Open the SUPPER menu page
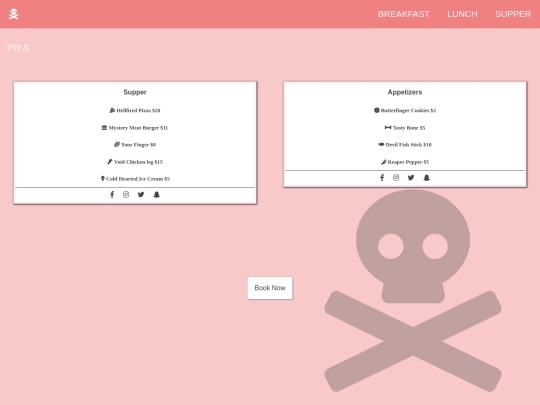Viewport: 540px width, 405px height. [x=513, y=14]
